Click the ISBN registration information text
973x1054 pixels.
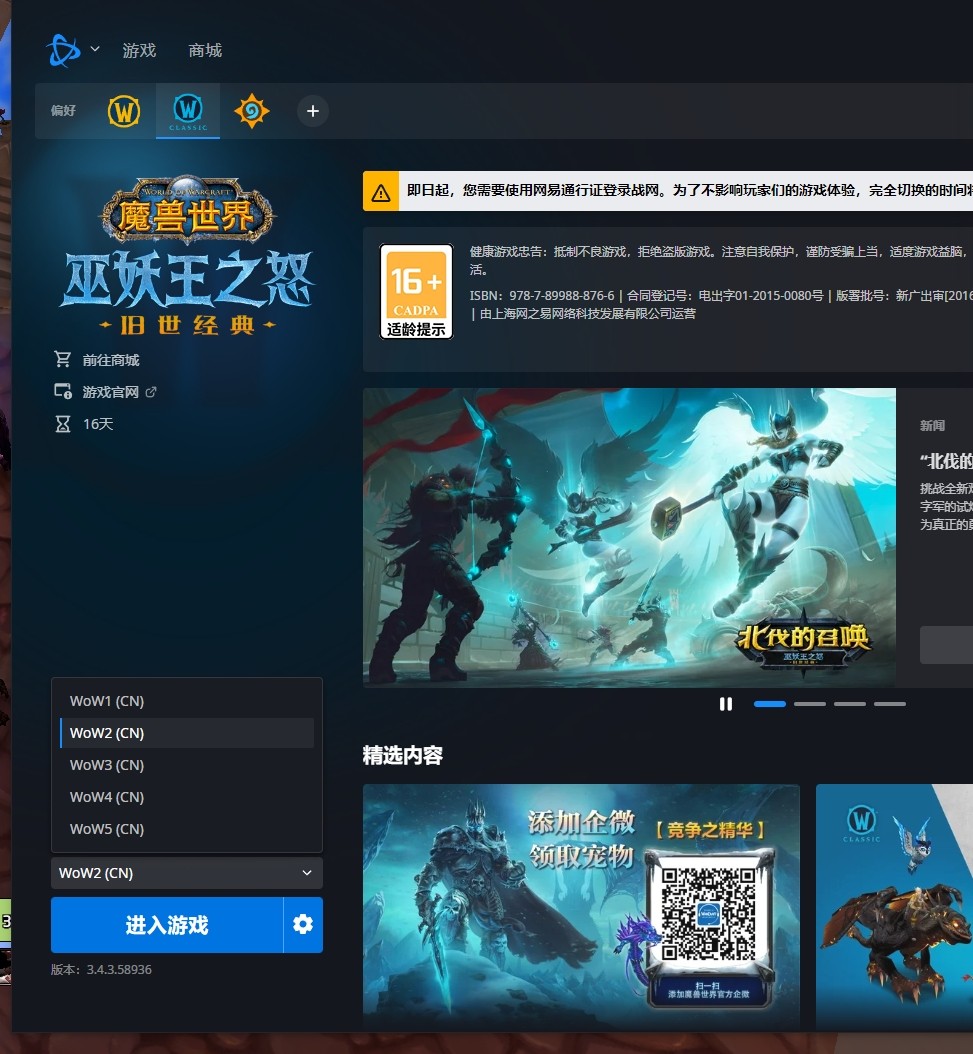tap(721, 304)
